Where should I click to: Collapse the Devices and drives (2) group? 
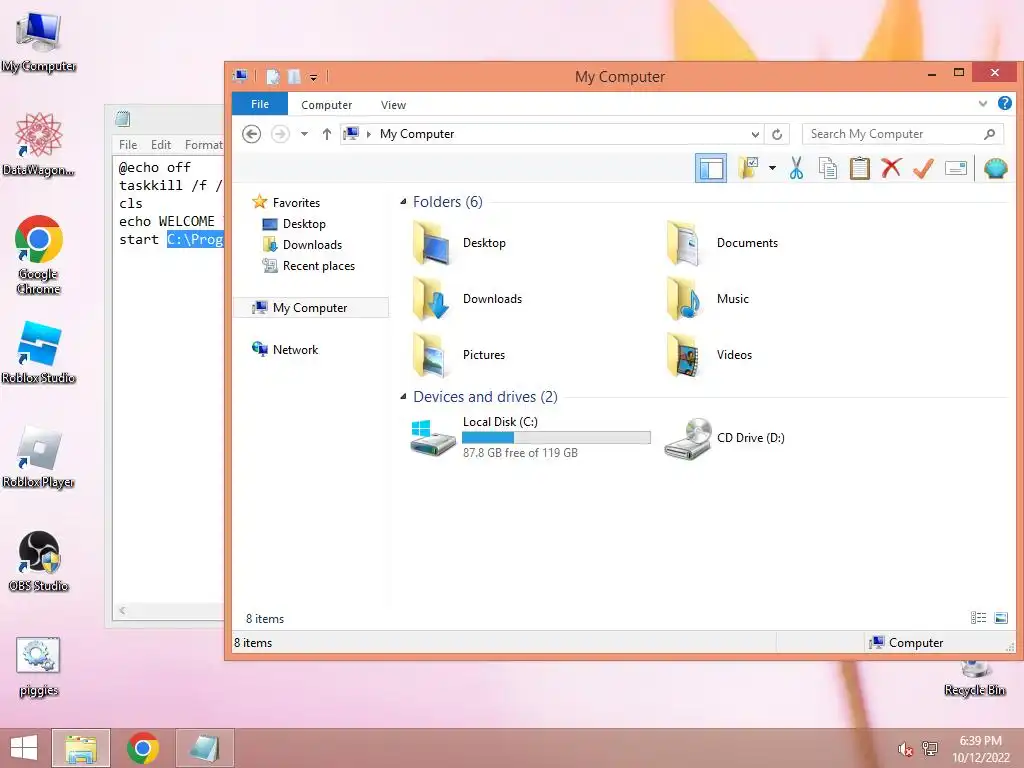click(403, 396)
